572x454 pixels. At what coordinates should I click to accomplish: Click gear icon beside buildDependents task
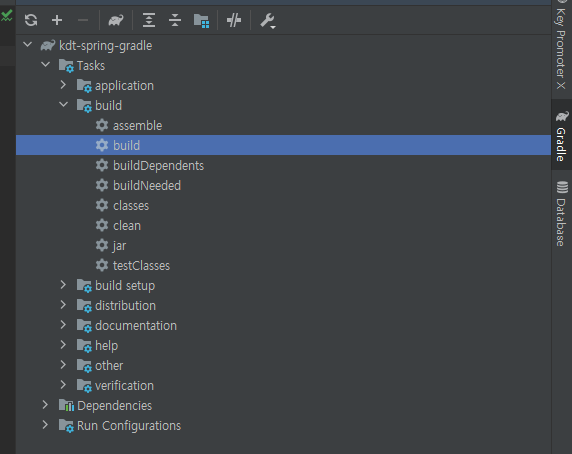102,165
